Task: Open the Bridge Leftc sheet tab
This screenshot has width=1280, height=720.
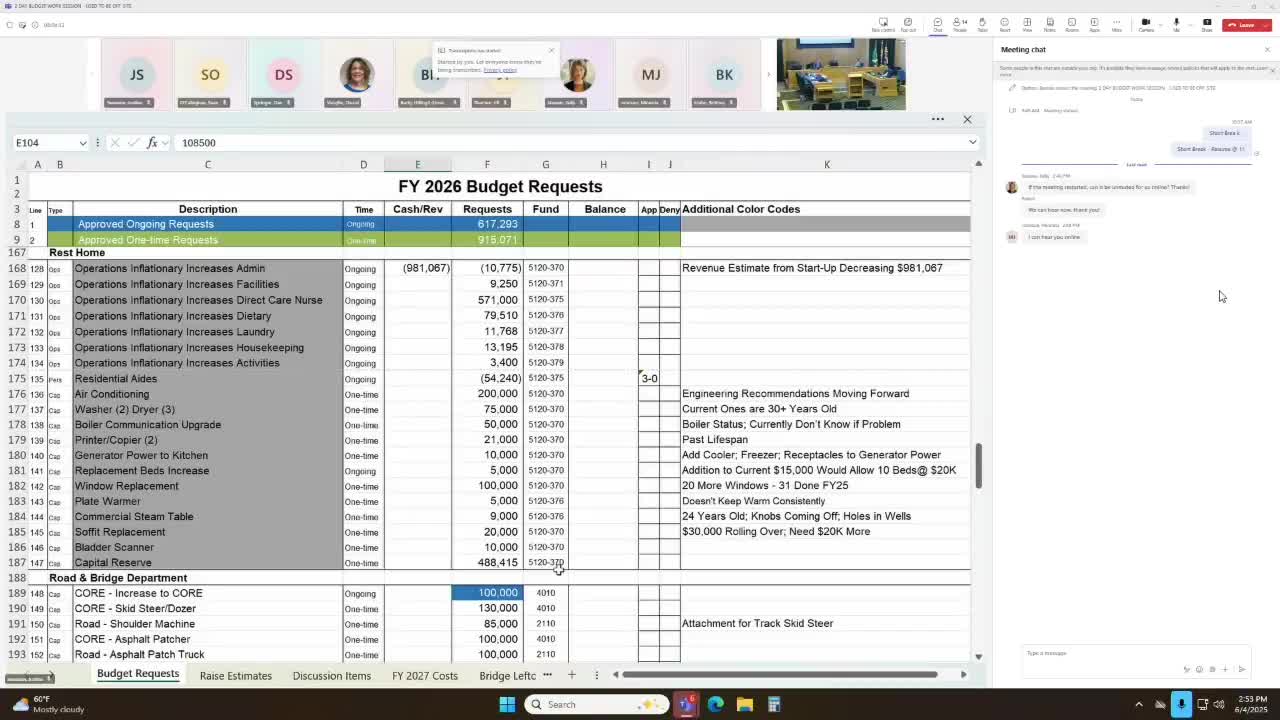Action: tap(507, 676)
